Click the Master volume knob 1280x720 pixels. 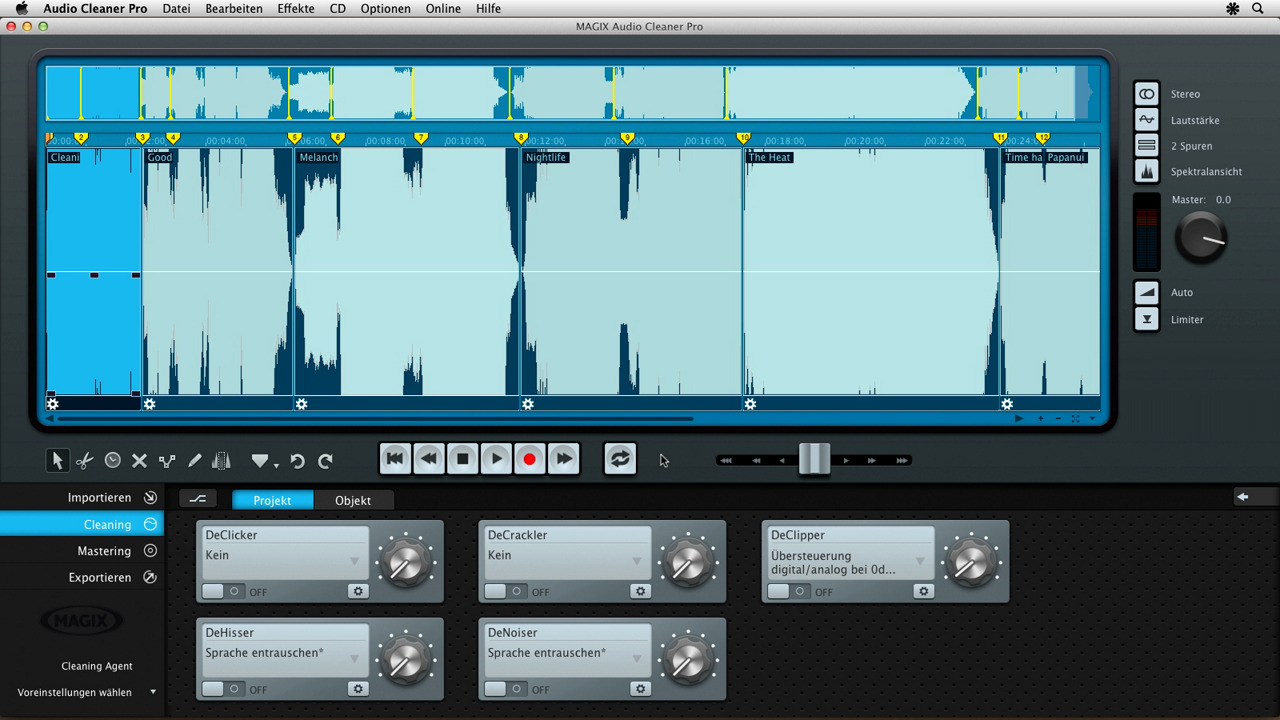(x=1200, y=238)
